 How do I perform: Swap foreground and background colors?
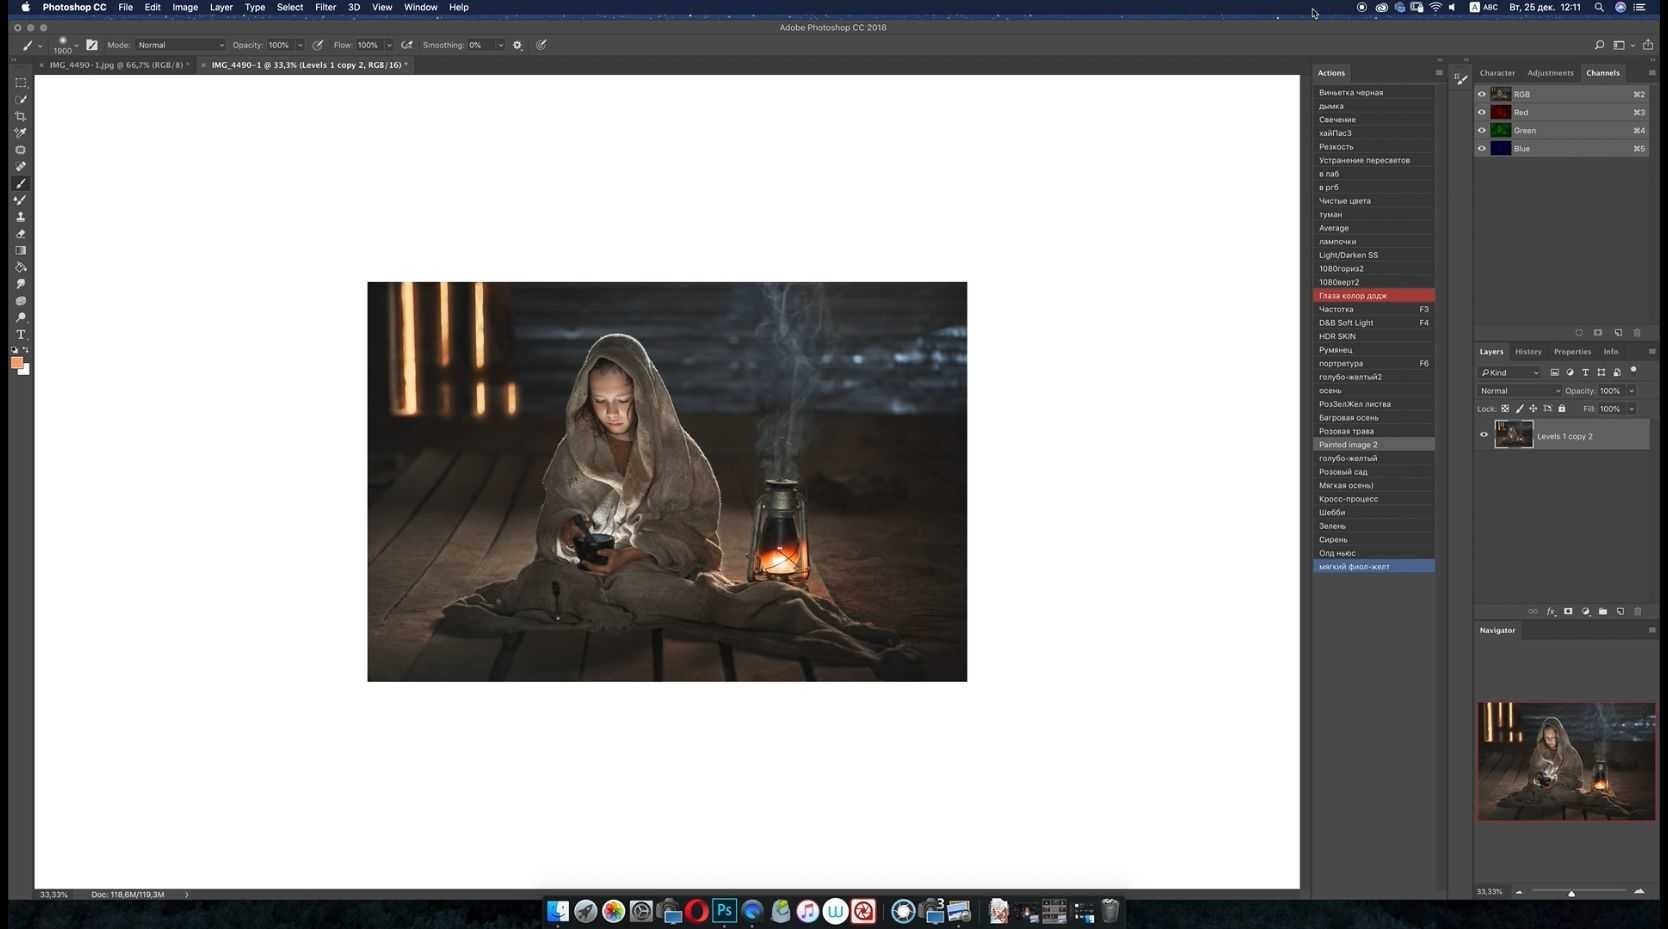(x=26, y=350)
